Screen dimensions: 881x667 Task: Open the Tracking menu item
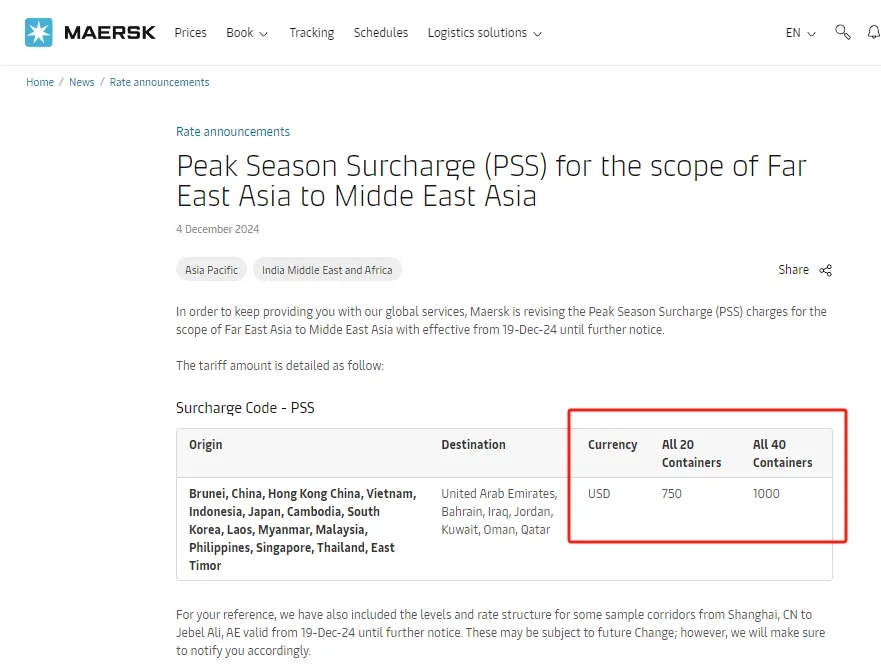[x=312, y=33]
